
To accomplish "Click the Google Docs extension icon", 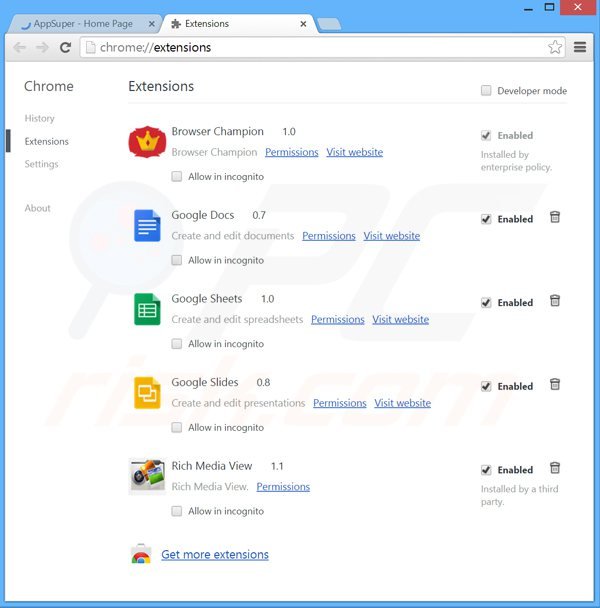I will [147, 225].
